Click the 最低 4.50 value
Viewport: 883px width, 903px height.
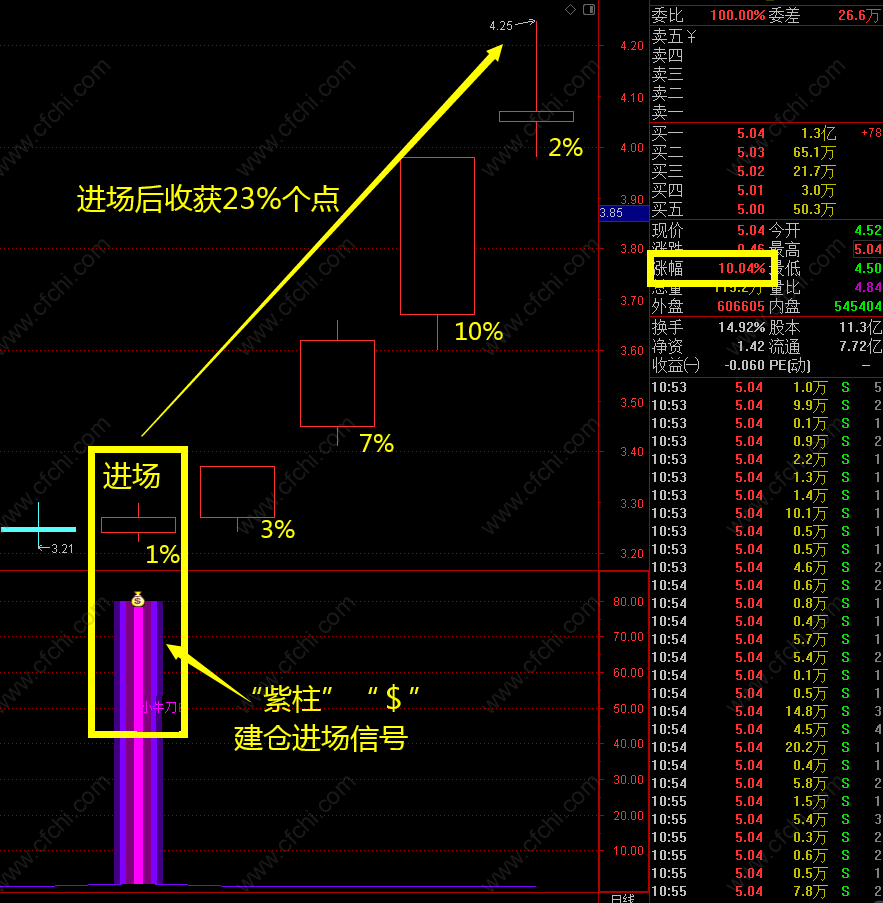[x=868, y=268]
